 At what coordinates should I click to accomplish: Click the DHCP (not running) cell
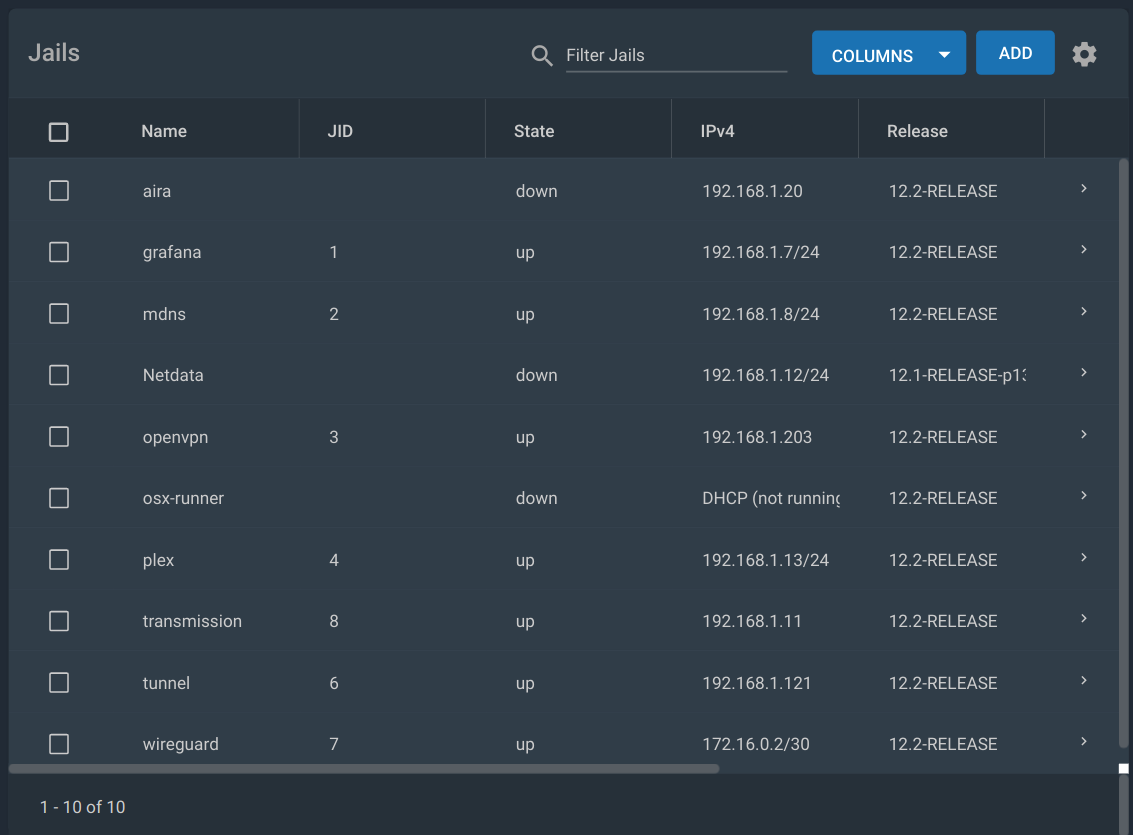coord(771,498)
